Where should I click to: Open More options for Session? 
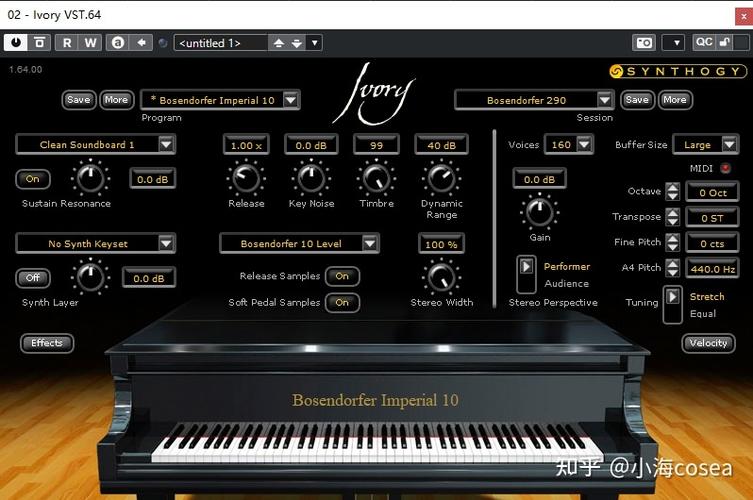[675, 100]
